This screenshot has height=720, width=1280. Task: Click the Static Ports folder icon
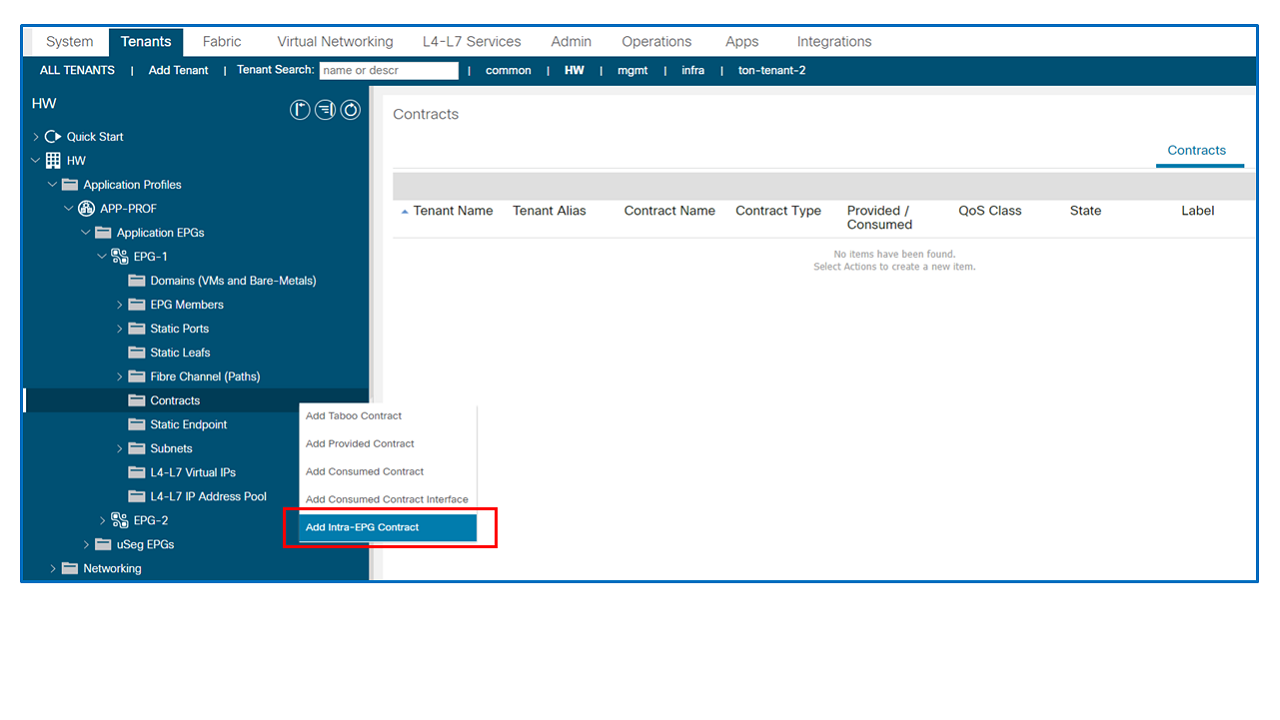coord(137,329)
